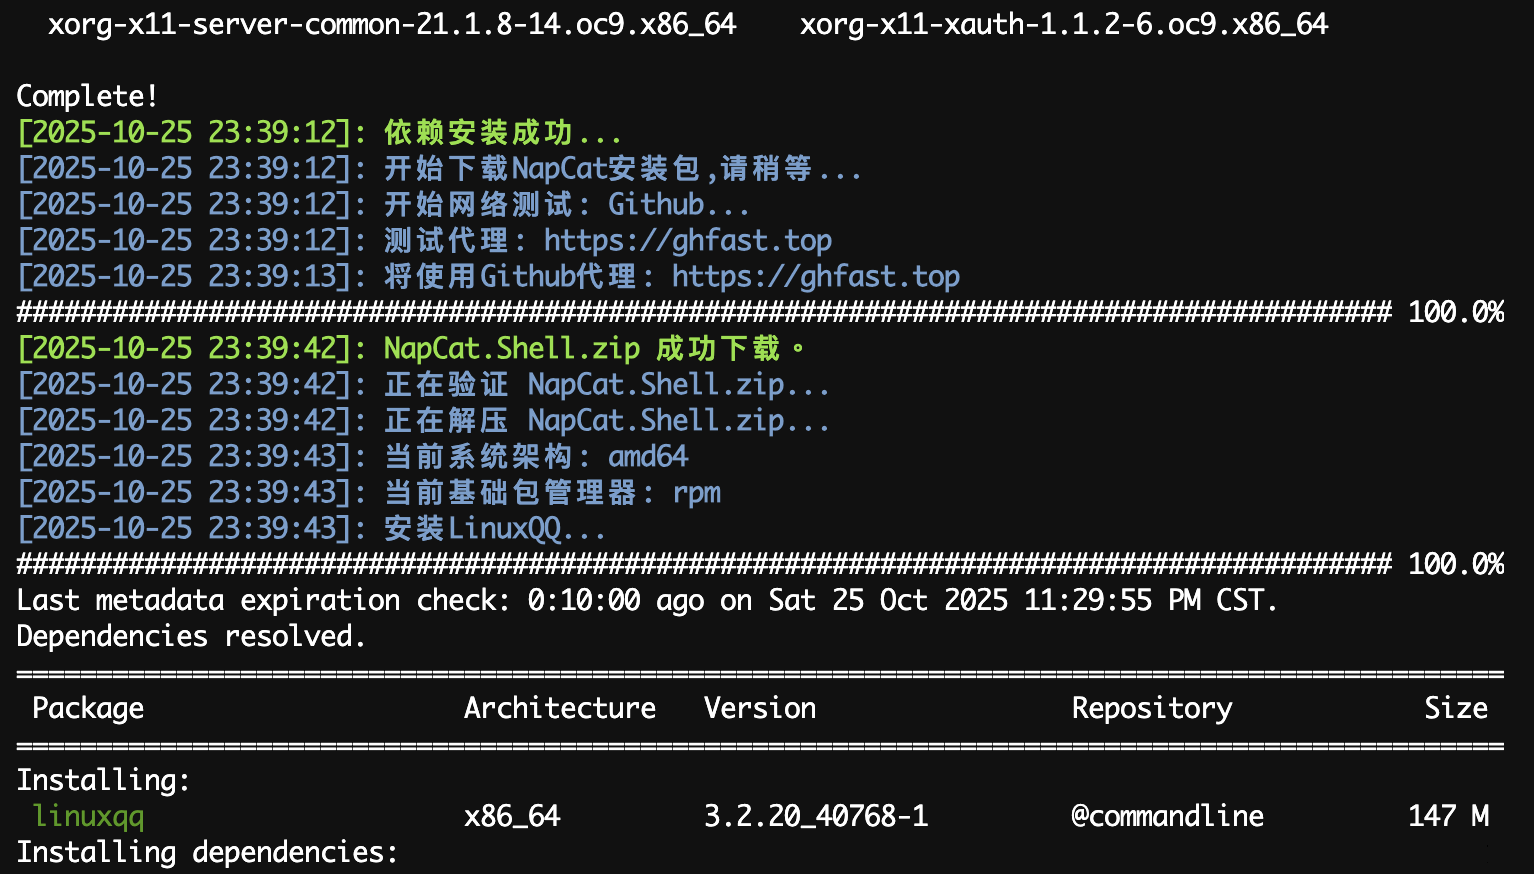Click the Package column header
Screen dimensions: 1534x874
88,708
